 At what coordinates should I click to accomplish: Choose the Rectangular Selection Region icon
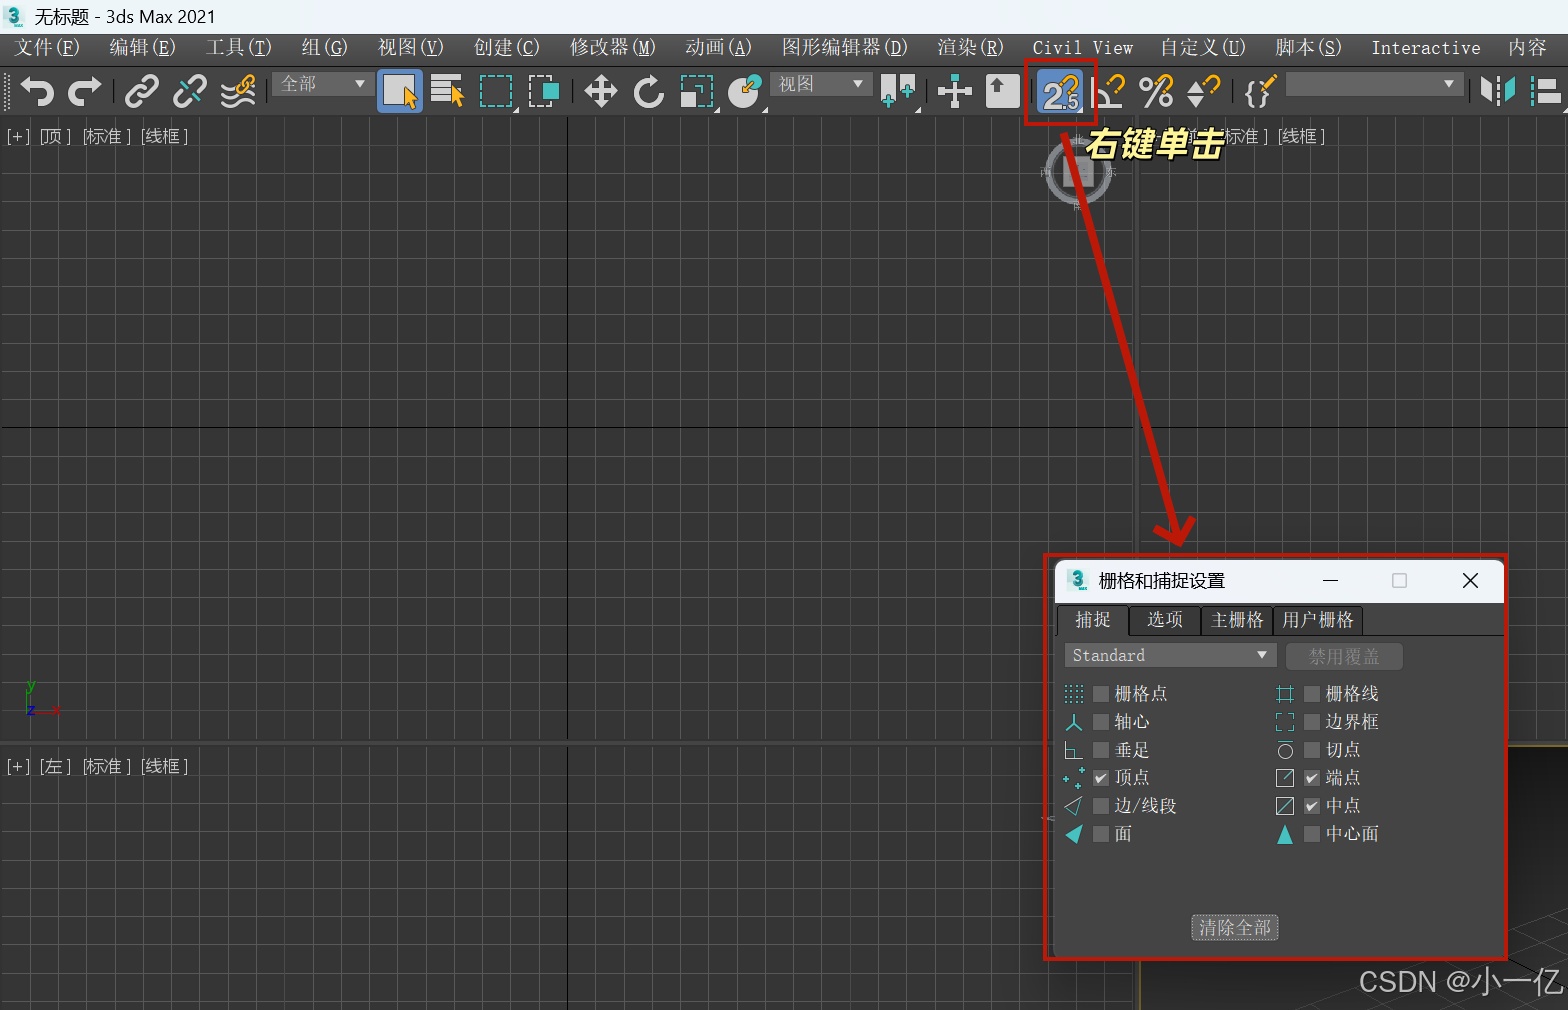pyautogui.click(x=496, y=92)
